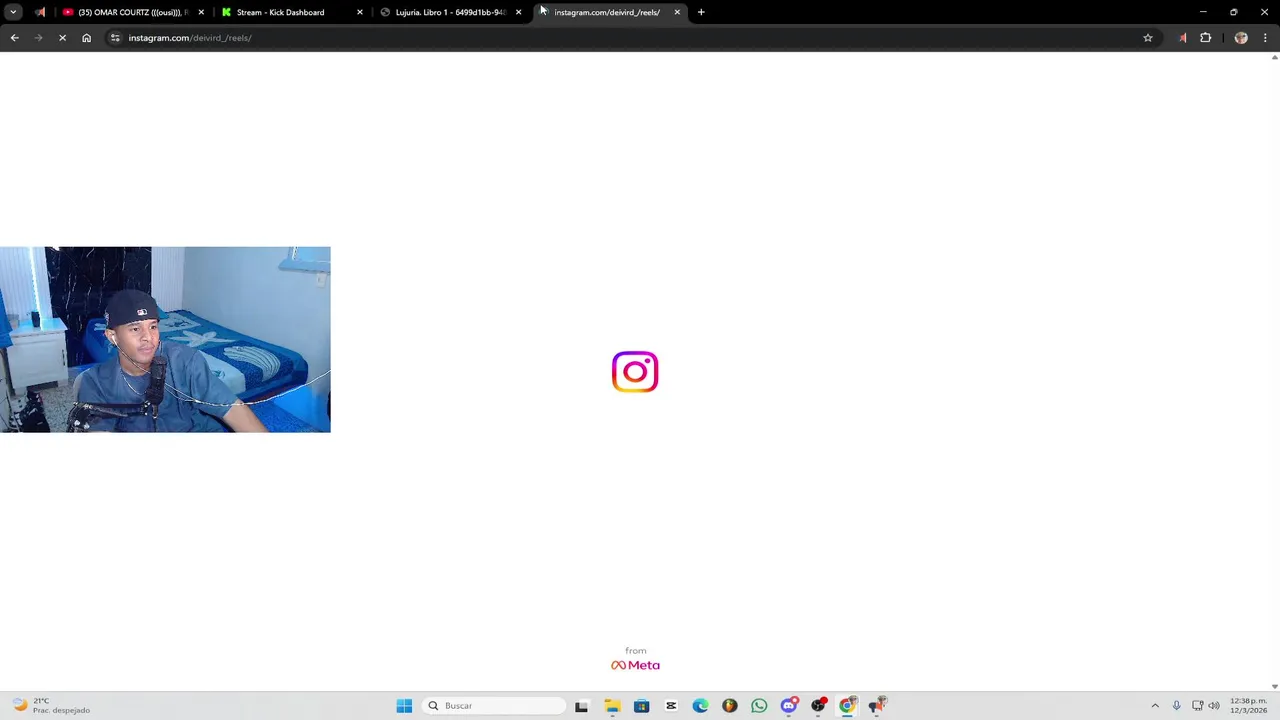Open the Chrome profile avatar
This screenshot has width=1280, height=720.
1241,38
